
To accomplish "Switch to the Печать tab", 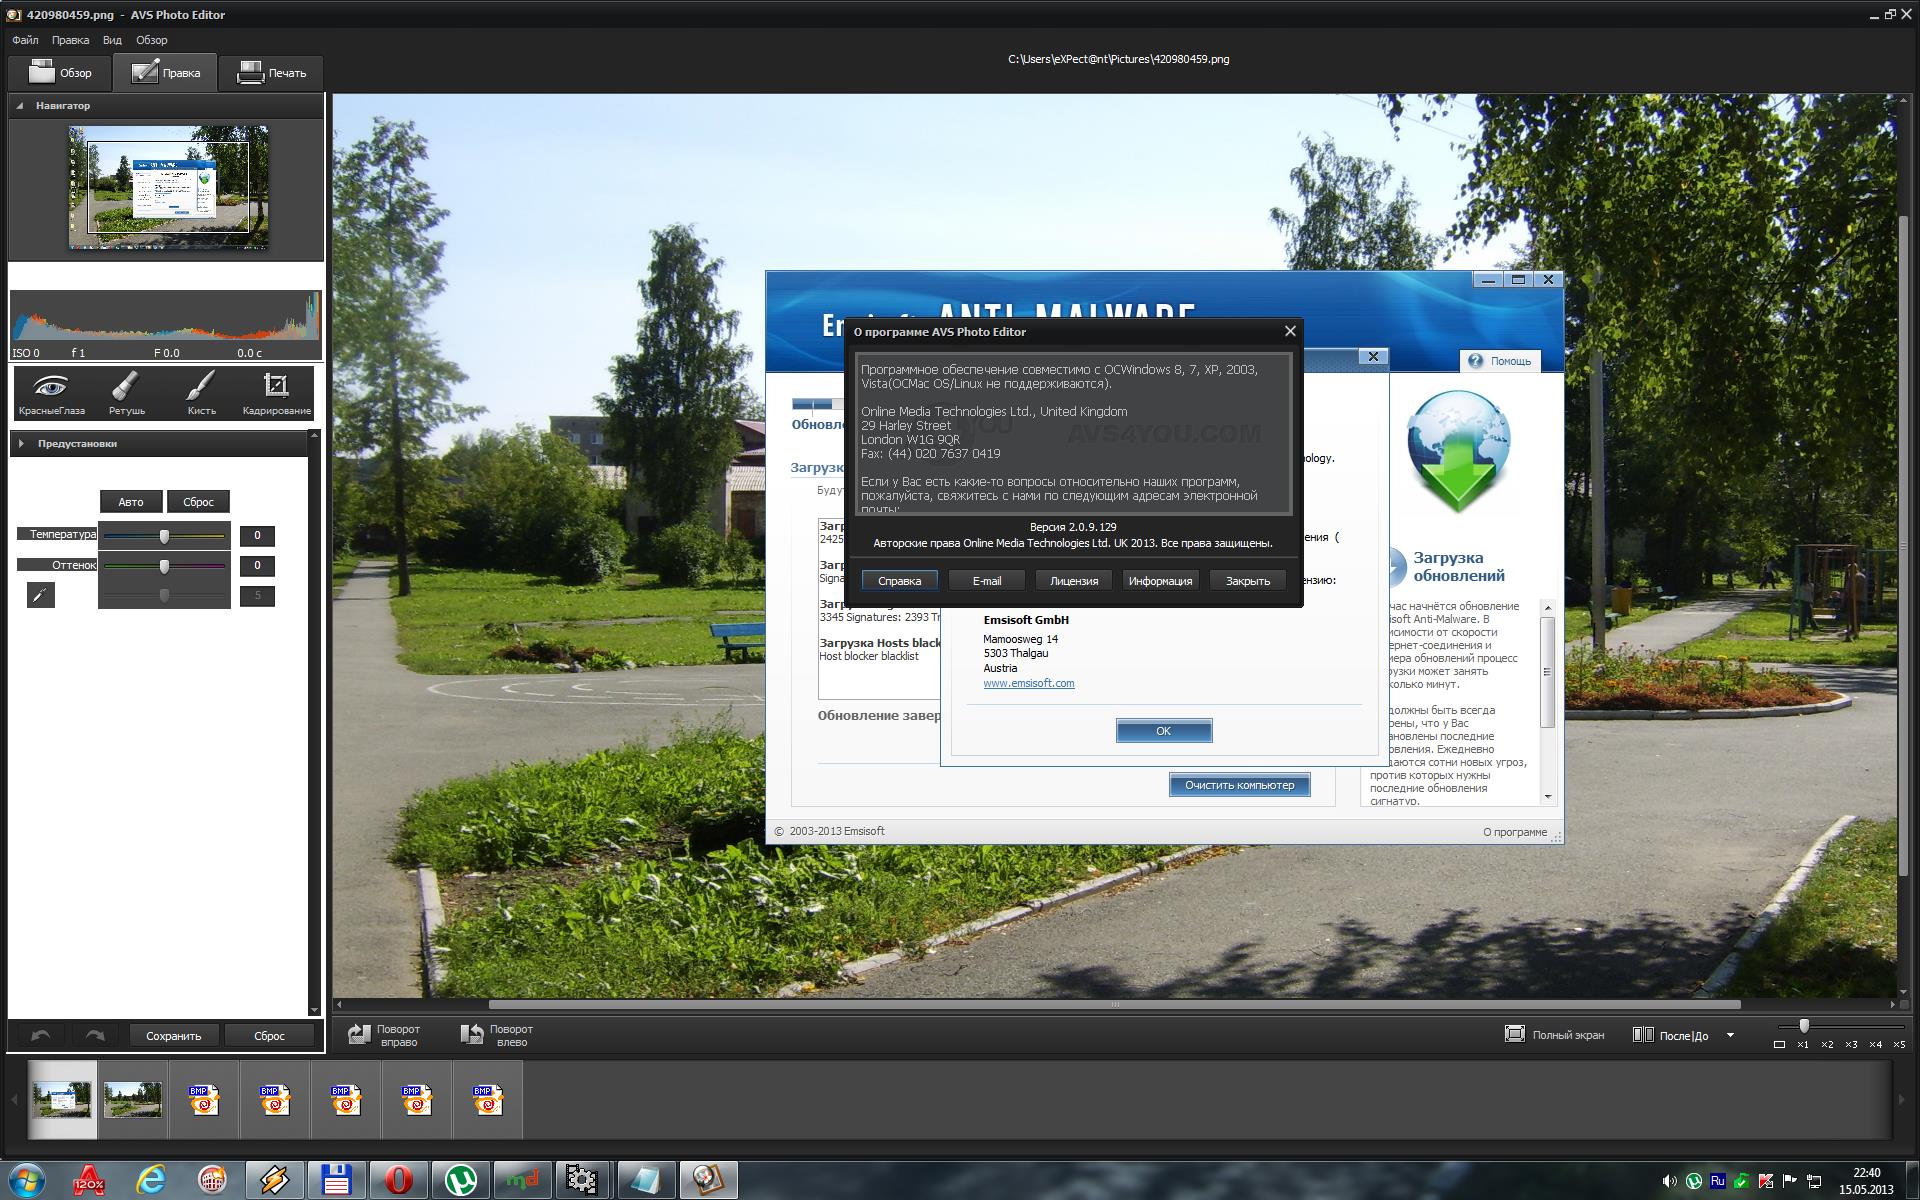I will (271, 73).
